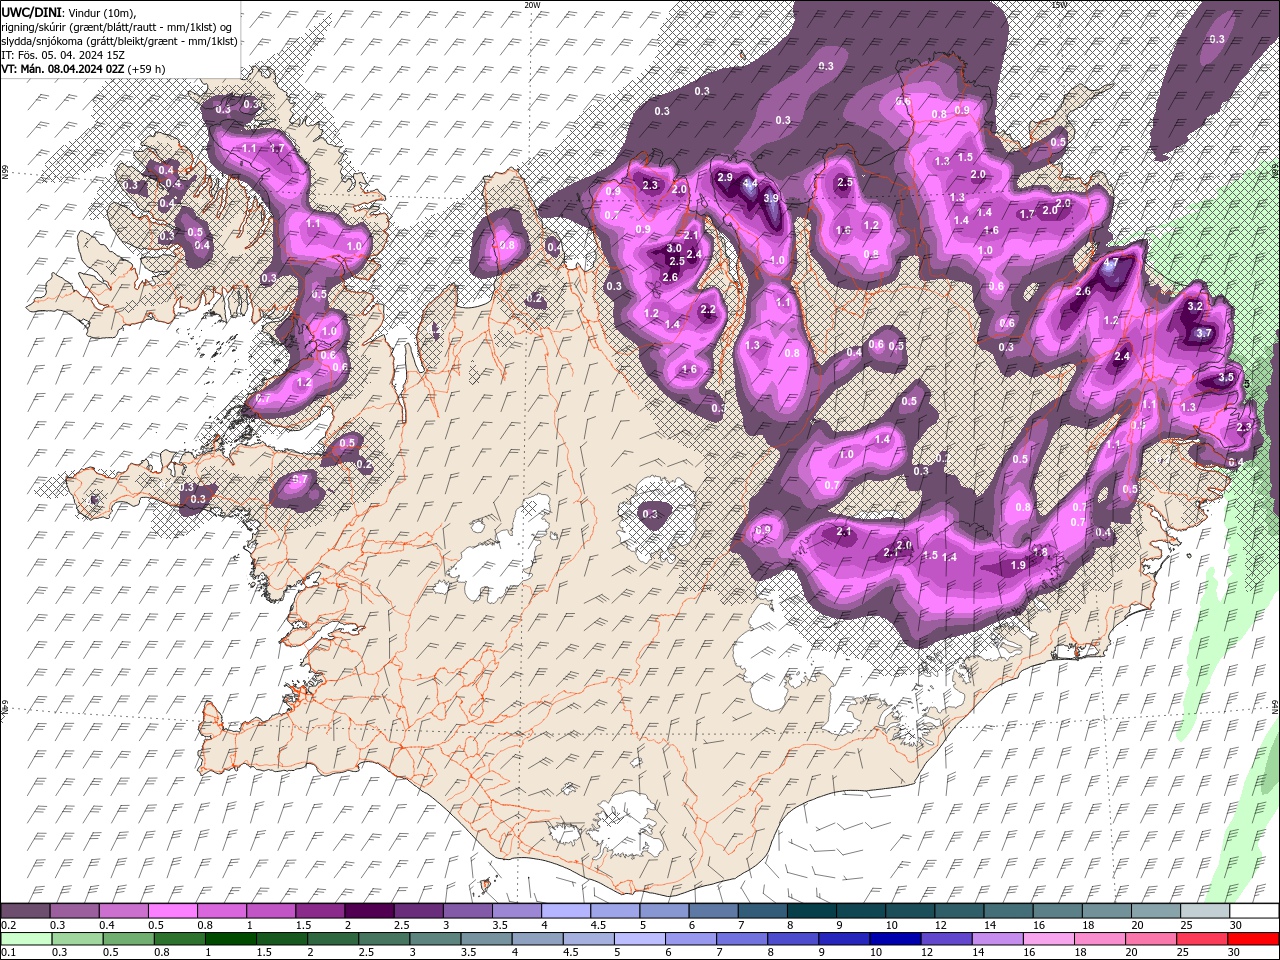This screenshot has width=1280, height=960.
Task: Select the light pink 16 mm rain scale swatch
Action: pyautogui.click(x=1048, y=939)
